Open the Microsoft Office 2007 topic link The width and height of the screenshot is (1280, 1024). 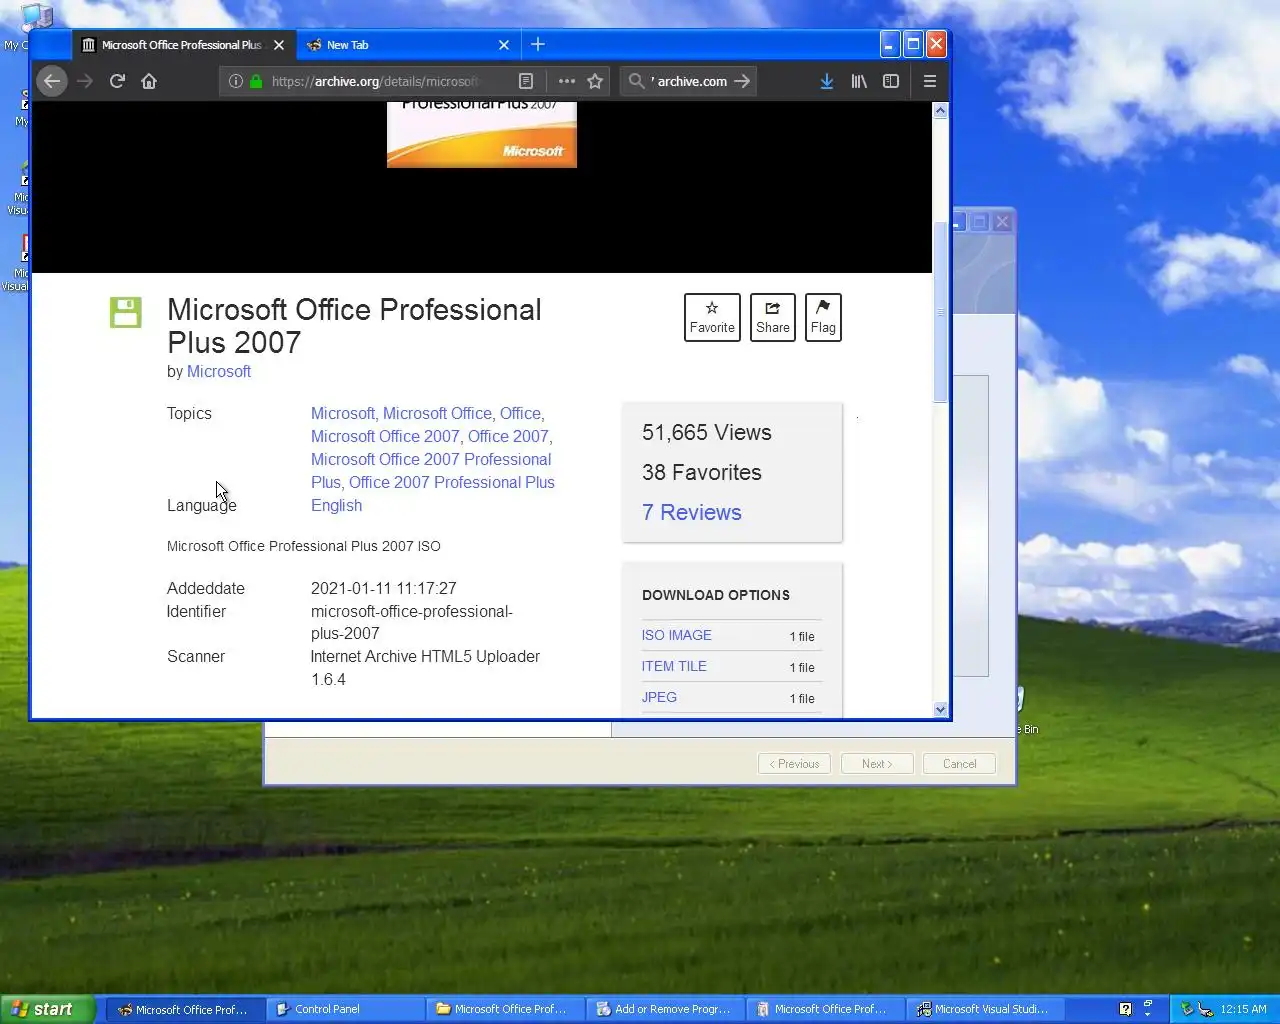385,436
